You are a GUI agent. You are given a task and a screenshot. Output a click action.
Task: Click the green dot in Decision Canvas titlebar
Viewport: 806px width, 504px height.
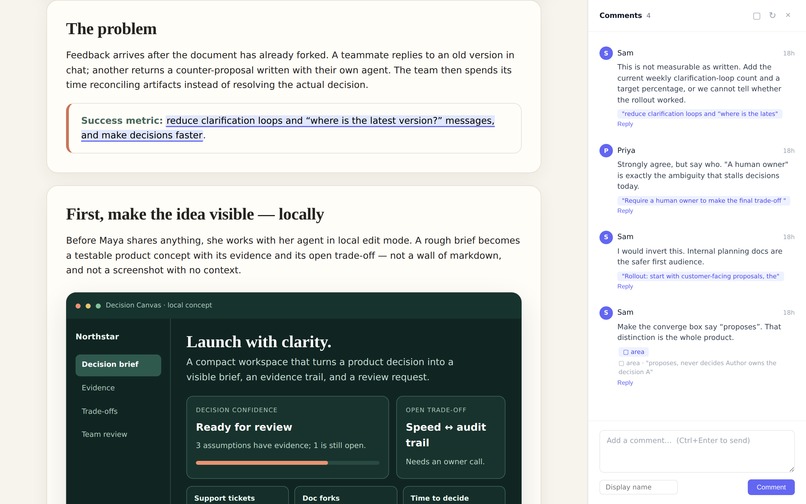[x=98, y=306]
